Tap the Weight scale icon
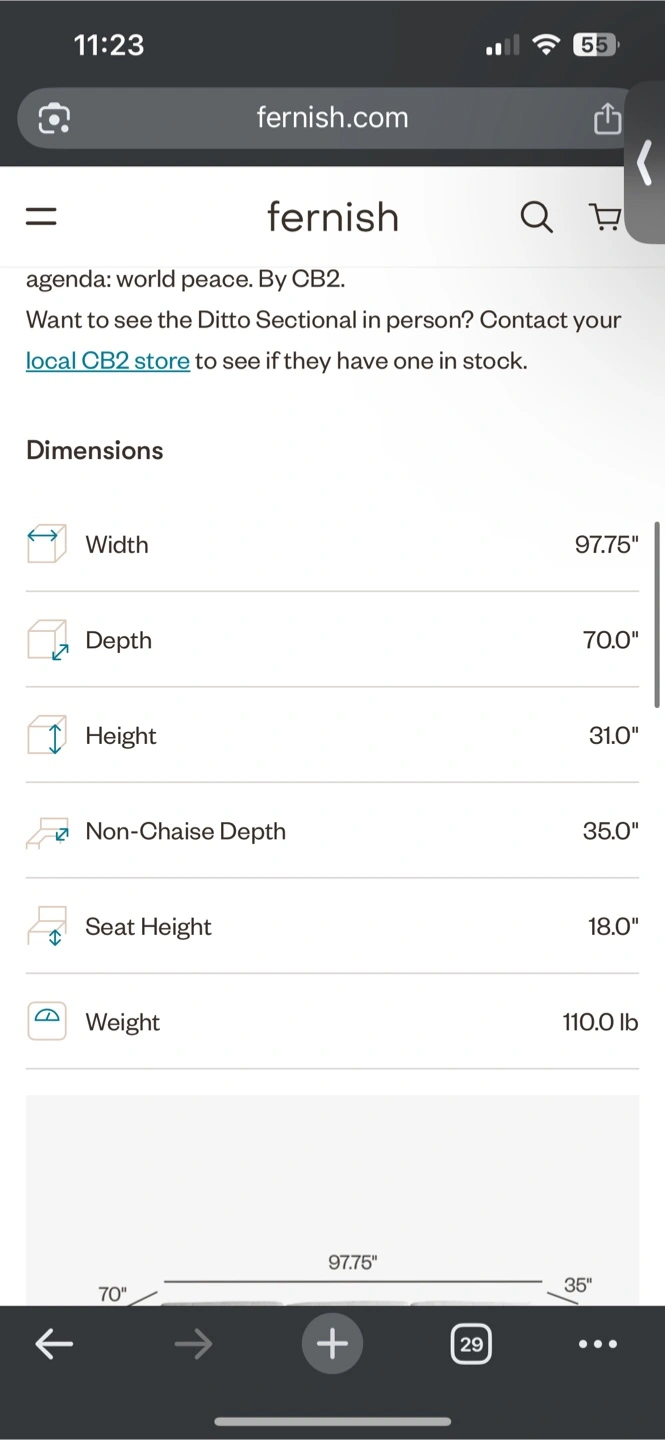The height and width of the screenshot is (1440, 665). [46, 1021]
